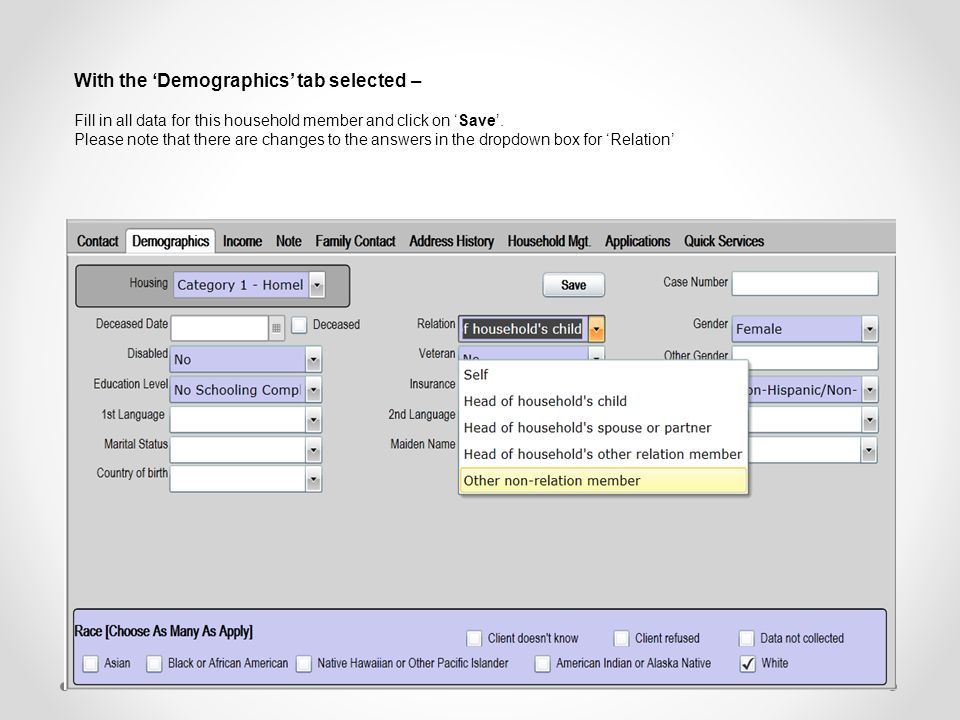The width and height of the screenshot is (960, 720).
Task: Open the Disabled dropdown
Action: [313, 359]
